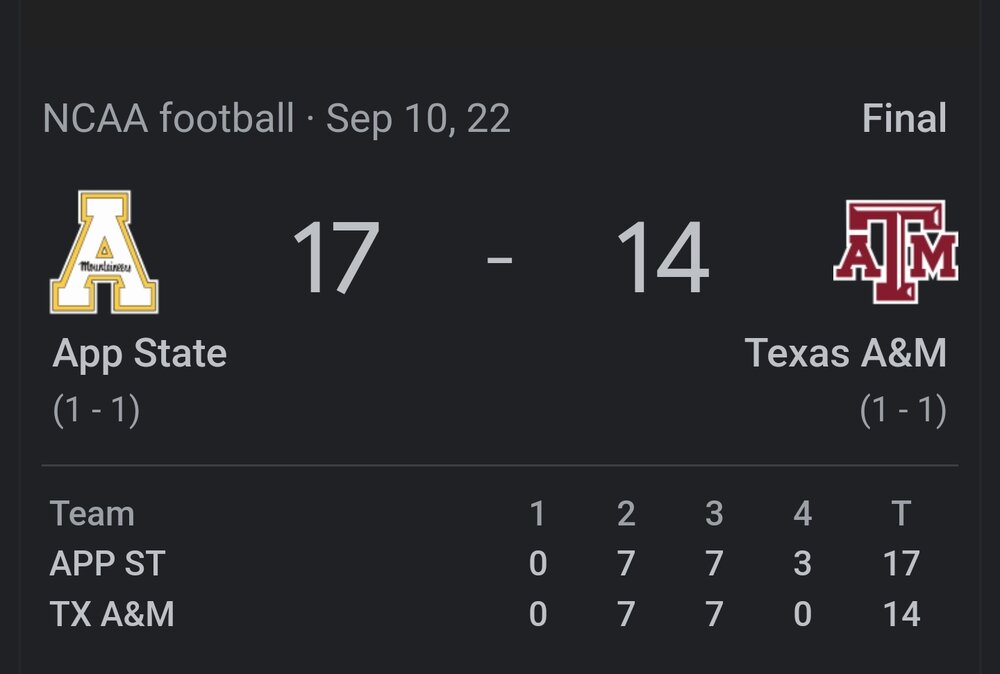Click Texas A&M's large score of 14
1000x674 pixels.
coord(662,257)
